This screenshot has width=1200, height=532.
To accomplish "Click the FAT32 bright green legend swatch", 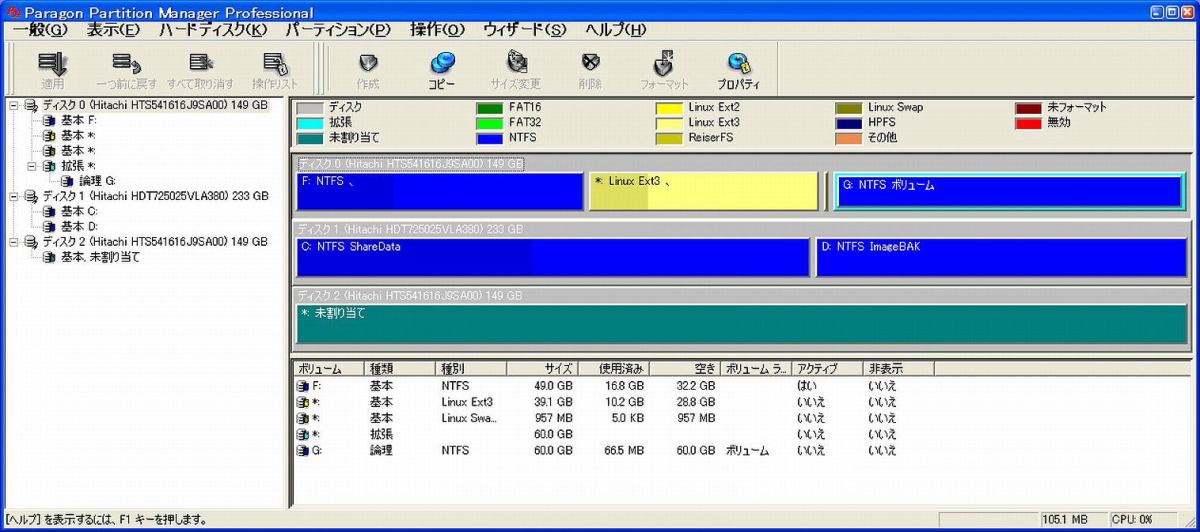I will (489, 123).
